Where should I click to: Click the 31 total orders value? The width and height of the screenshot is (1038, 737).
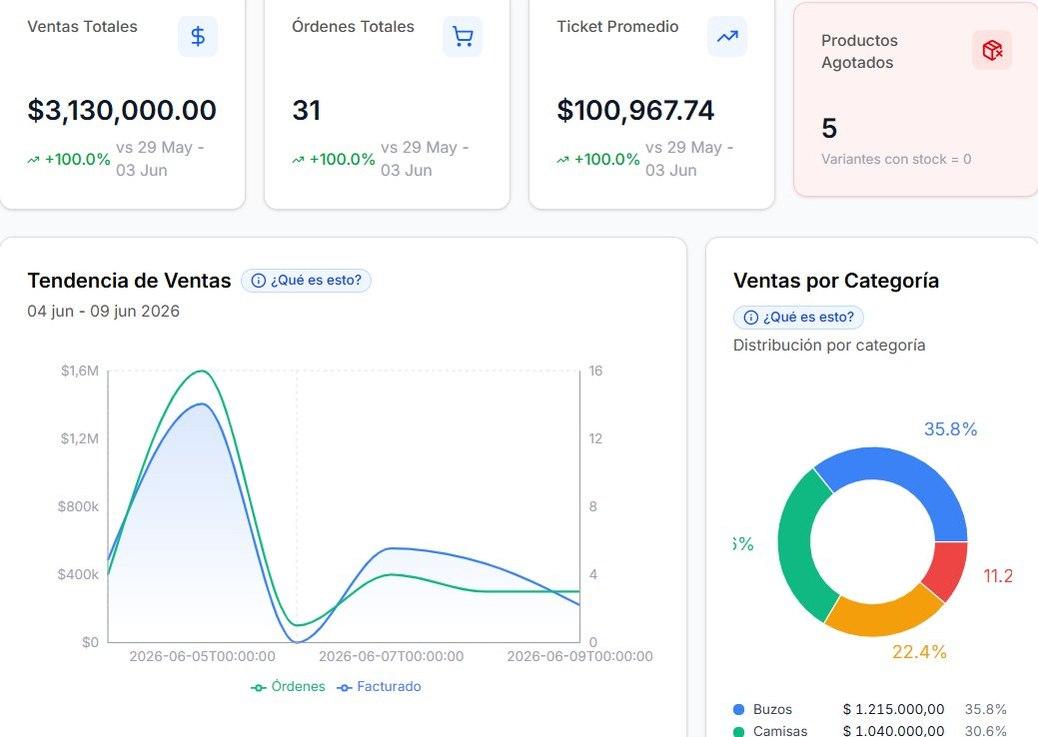[307, 110]
